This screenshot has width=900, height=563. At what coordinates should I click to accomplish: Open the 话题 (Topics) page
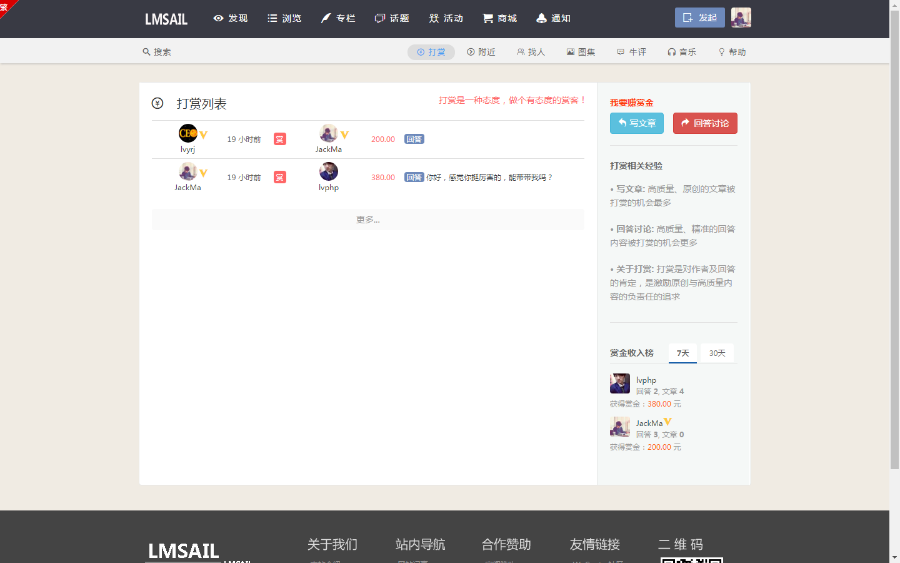pos(392,18)
